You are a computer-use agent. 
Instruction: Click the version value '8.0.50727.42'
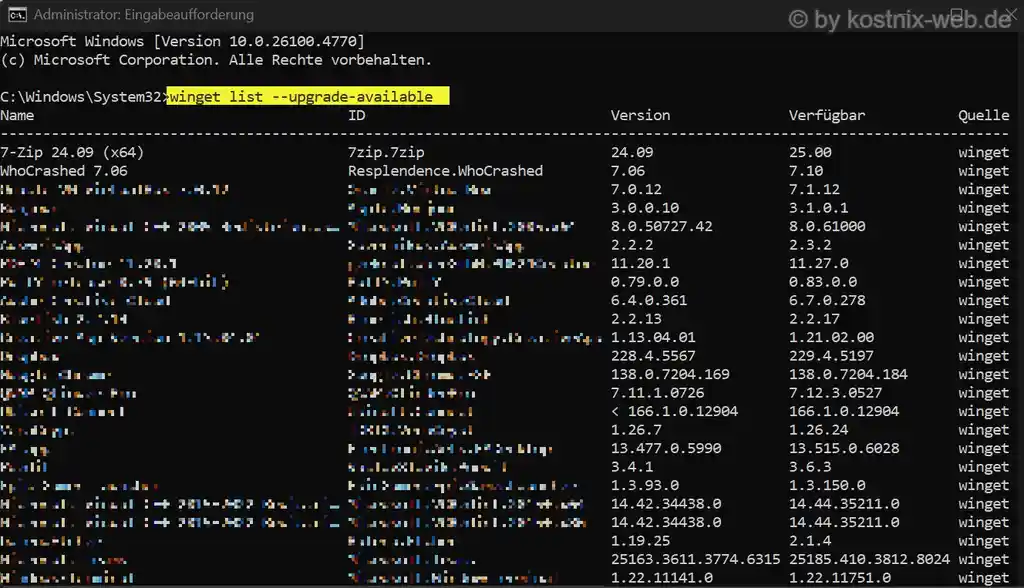click(x=662, y=226)
